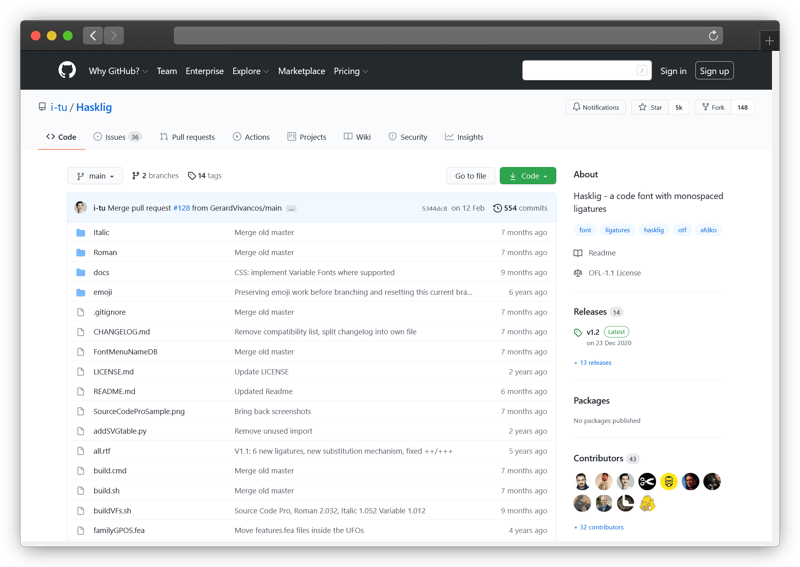Click the book icon next to Readme

[x=578, y=253]
